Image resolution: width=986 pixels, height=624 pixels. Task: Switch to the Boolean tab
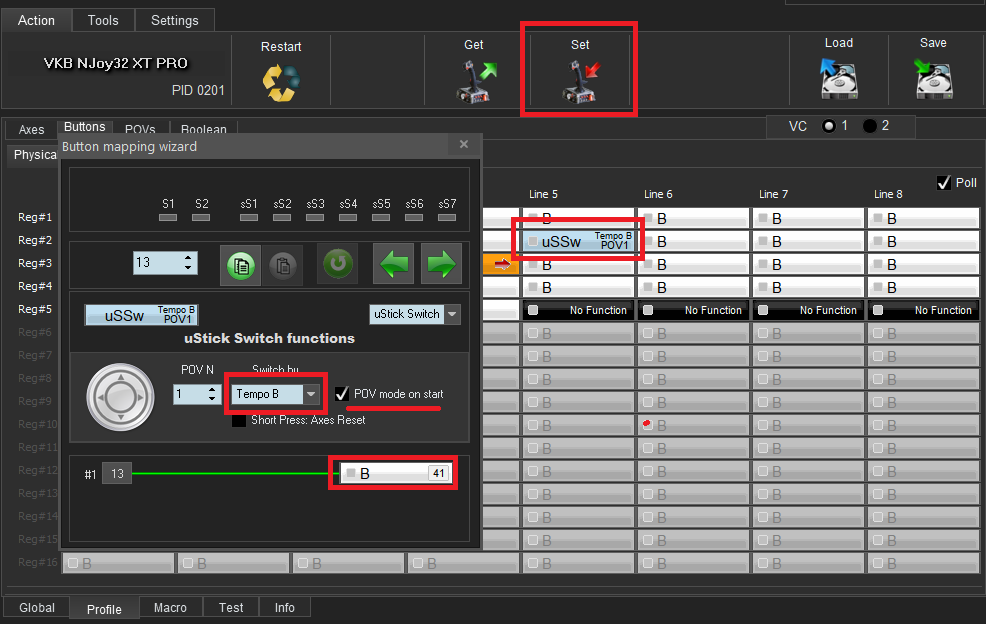[x=204, y=129]
